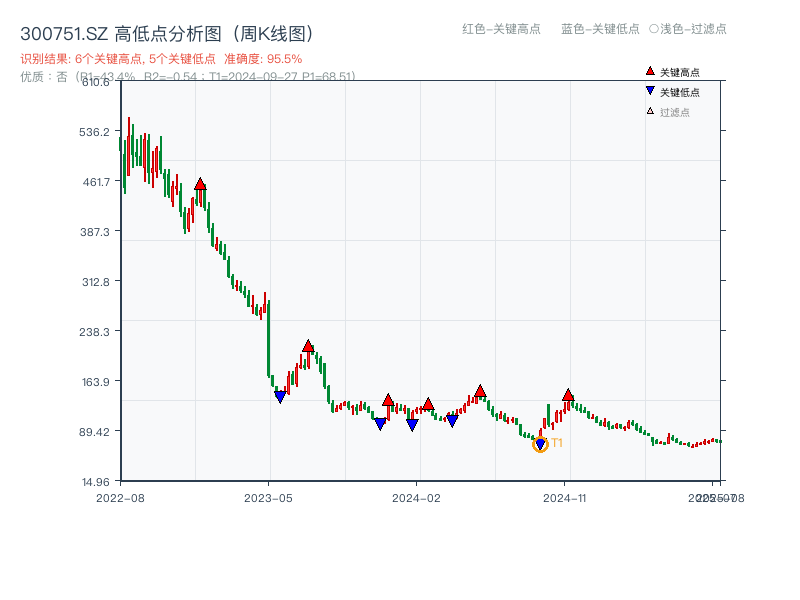Click the blue key-low marker inside the orange circle
The width and height of the screenshot is (800, 600).
click(x=539, y=442)
